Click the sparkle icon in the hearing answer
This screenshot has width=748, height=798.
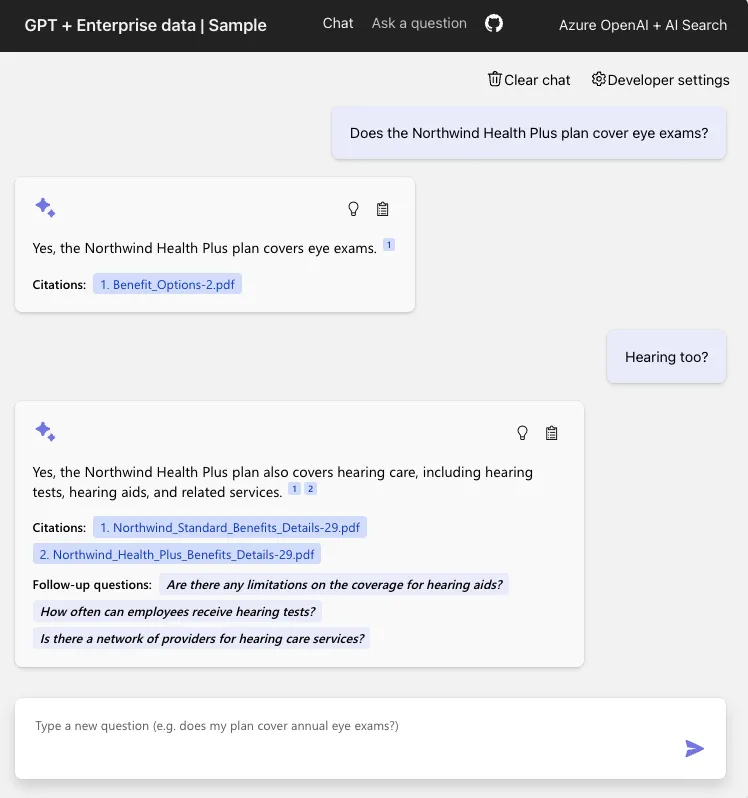coord(45,432)
